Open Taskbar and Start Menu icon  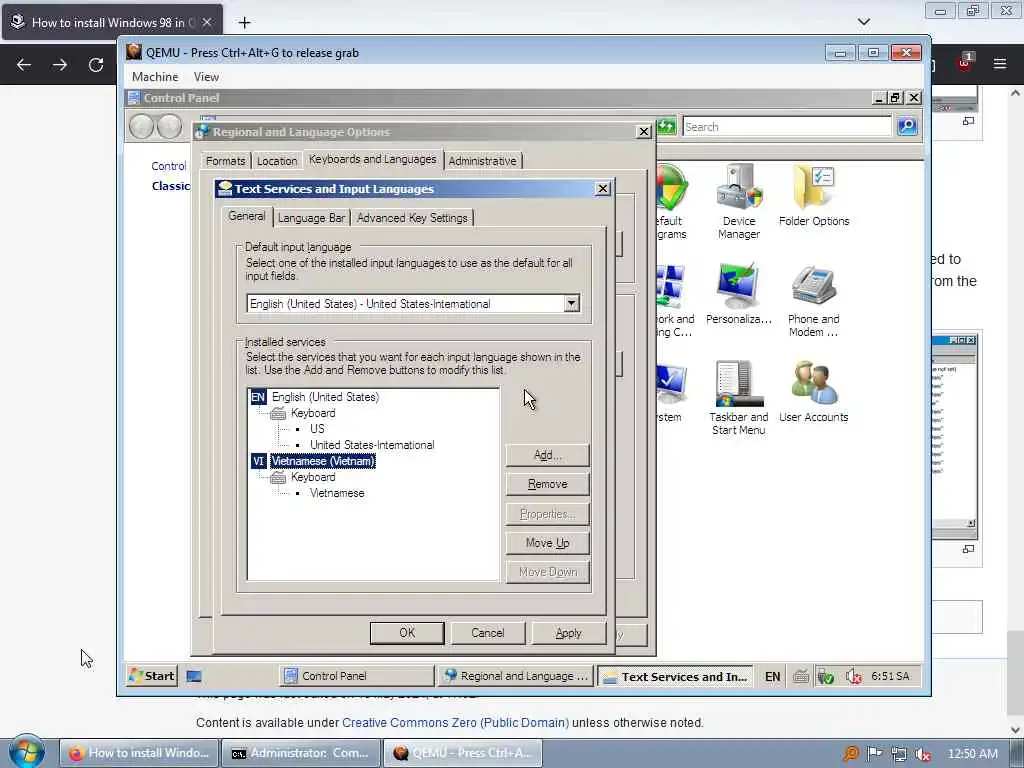[739, 397]
